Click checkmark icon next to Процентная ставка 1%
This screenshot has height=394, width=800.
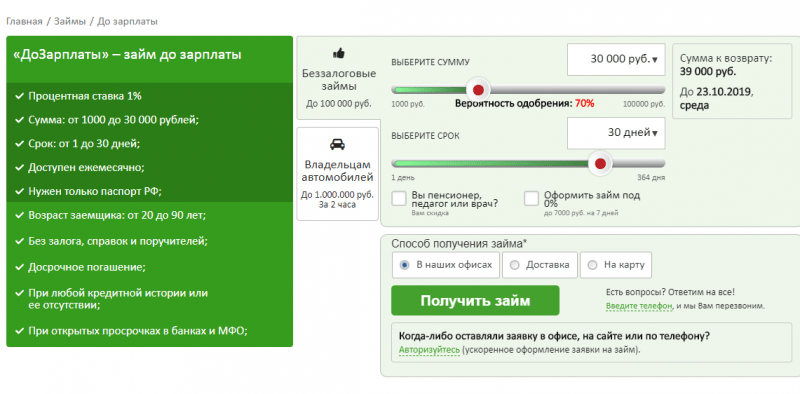20,96
